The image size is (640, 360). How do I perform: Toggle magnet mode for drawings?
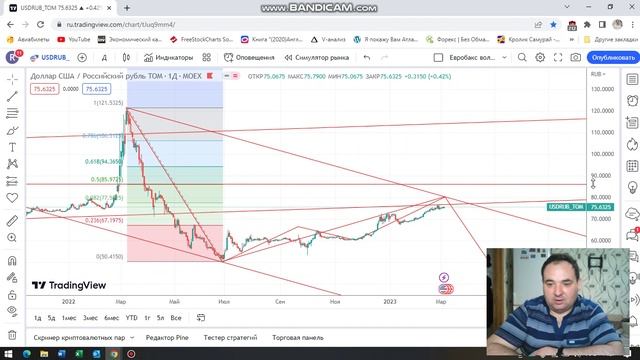(x=12, y=260)
